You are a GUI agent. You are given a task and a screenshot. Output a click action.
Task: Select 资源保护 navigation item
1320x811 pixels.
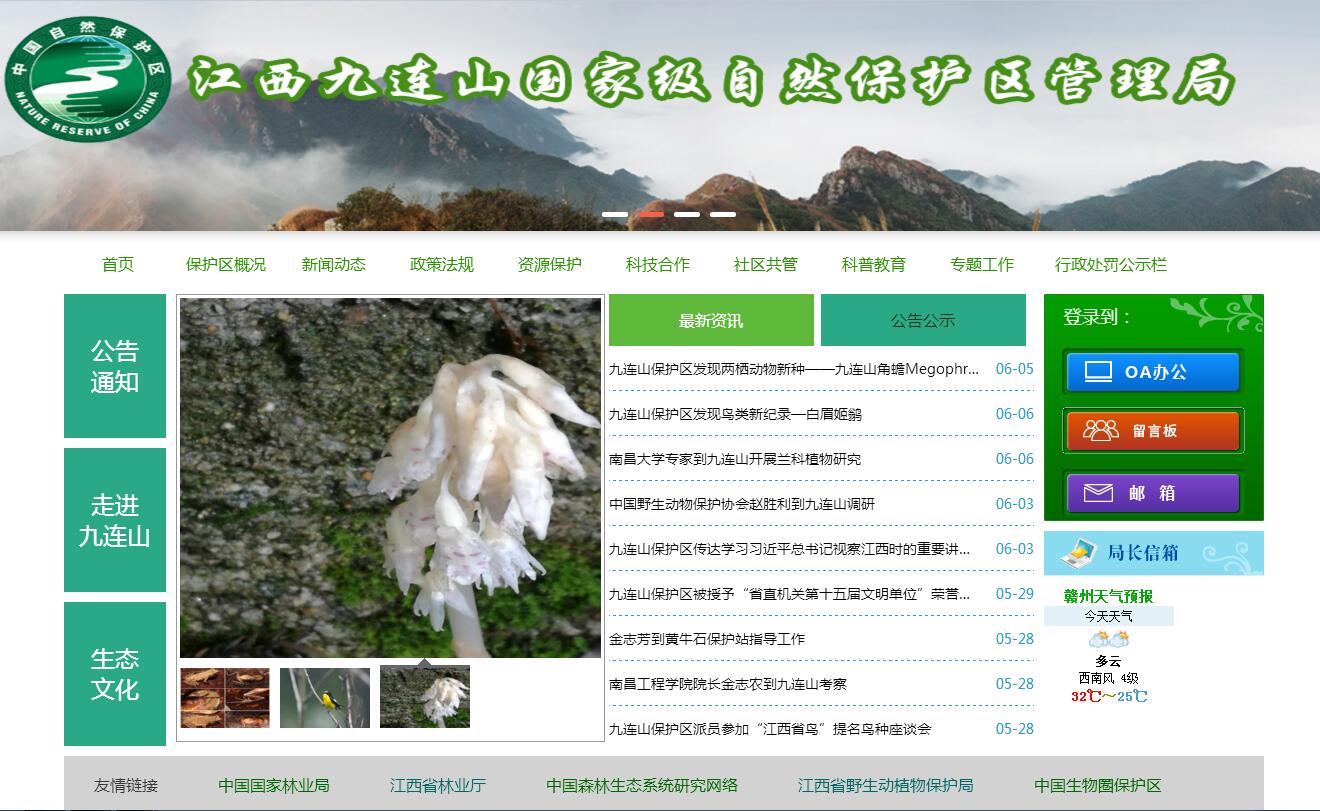(550, 265)
